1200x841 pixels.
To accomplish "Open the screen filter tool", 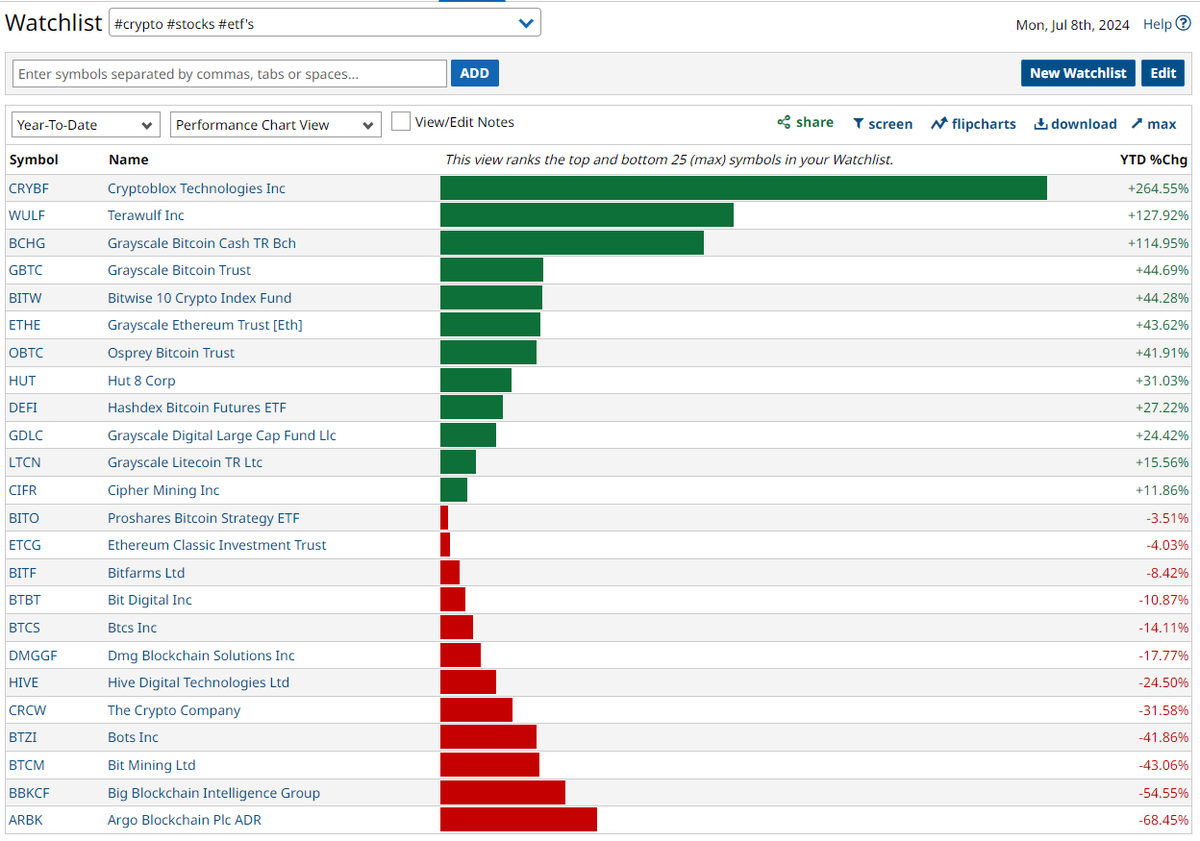I will [882, 124].
